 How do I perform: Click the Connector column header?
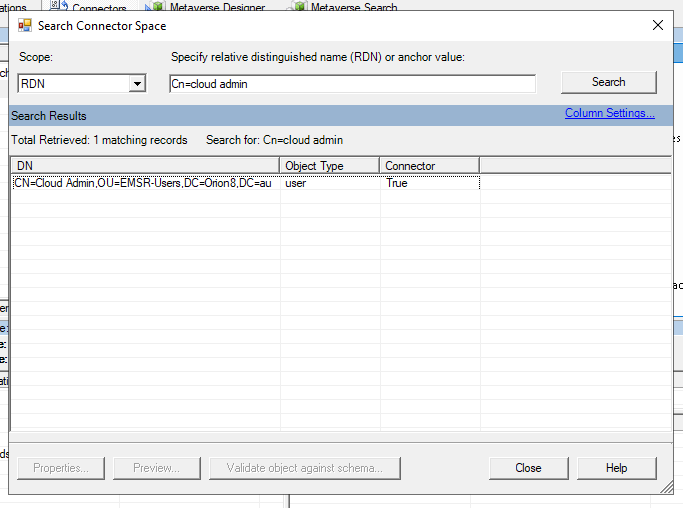pyautogui.click(x=429, y=165)
